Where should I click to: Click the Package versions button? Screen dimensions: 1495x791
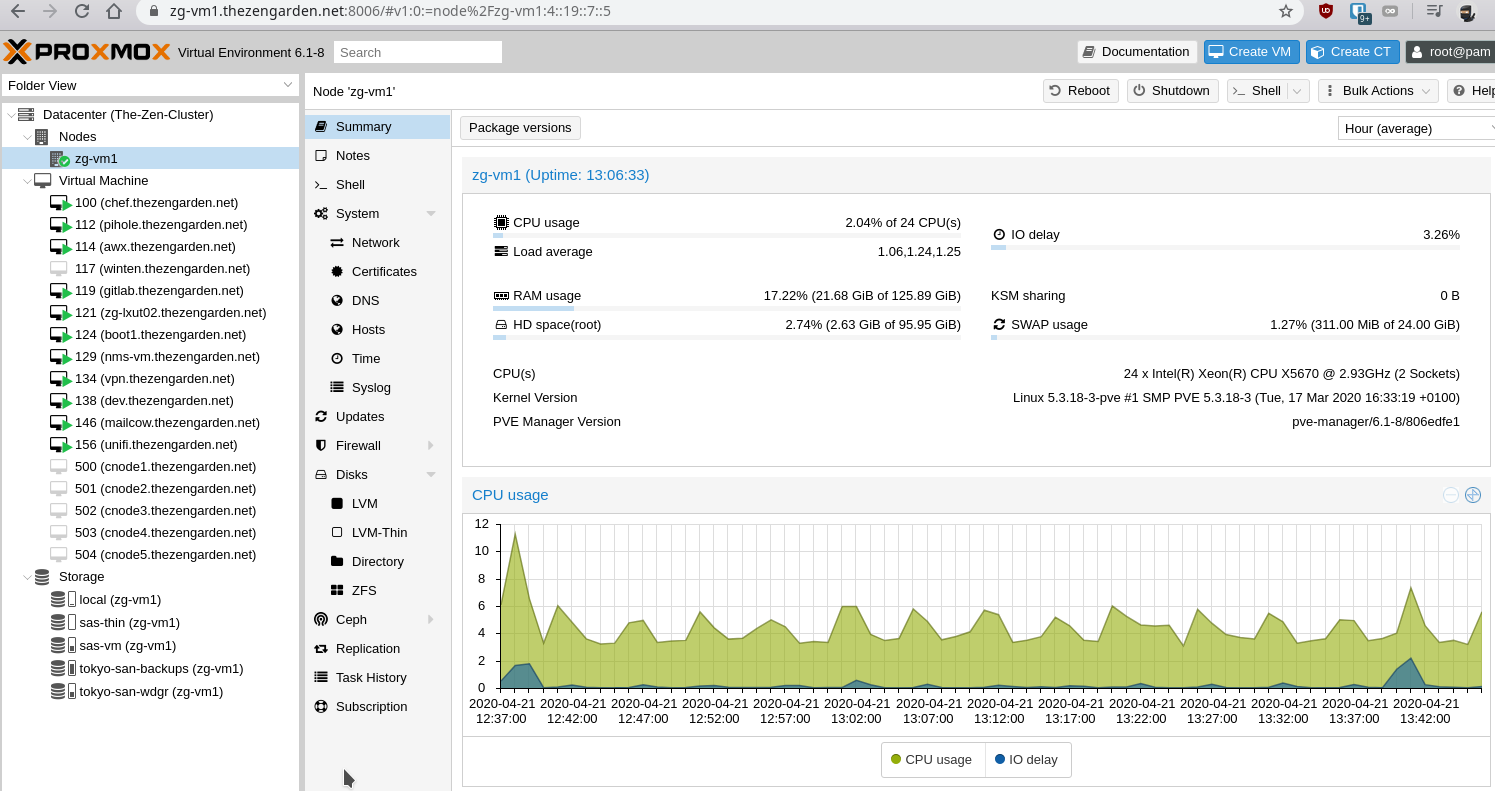[520, 128]
